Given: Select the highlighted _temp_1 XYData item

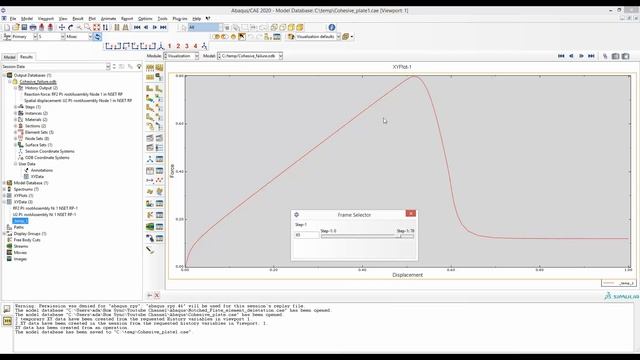Looking at the screenshot, I should [20, 221].
